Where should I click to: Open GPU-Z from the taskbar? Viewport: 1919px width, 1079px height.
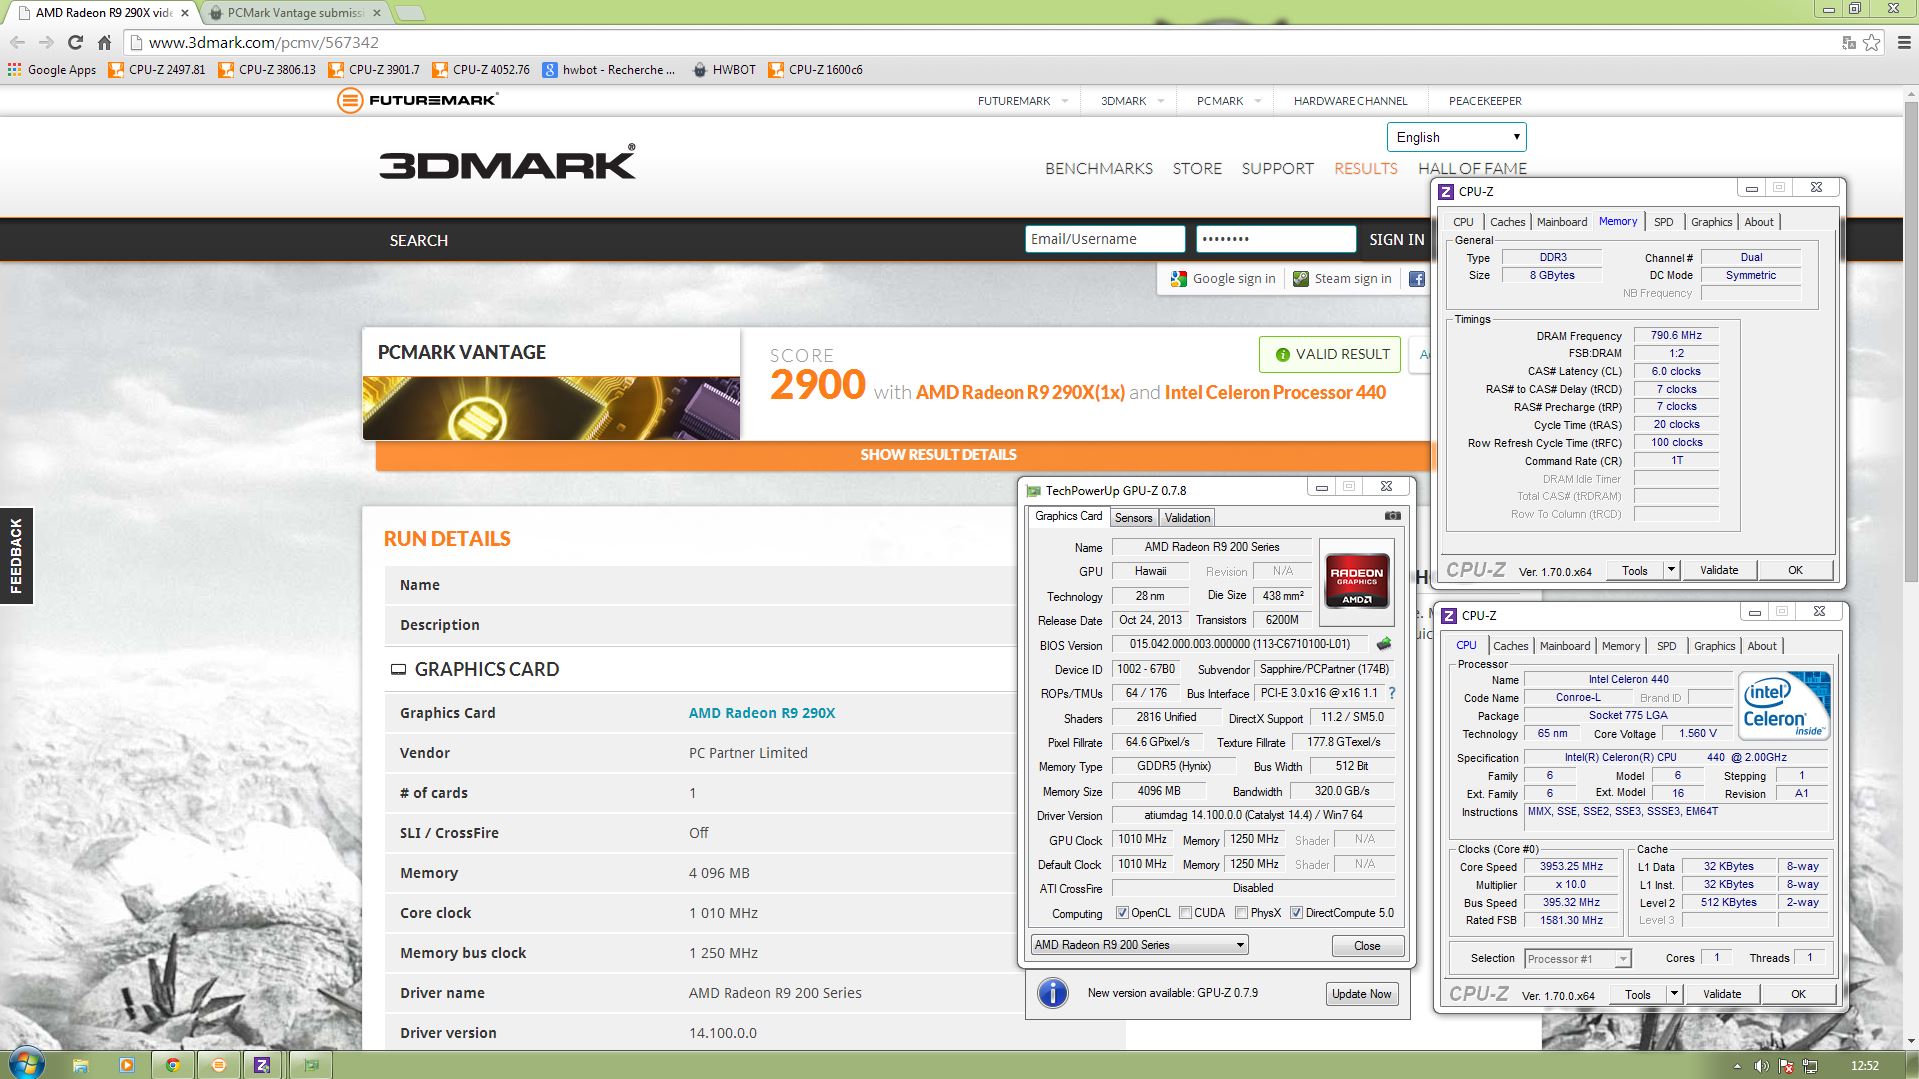tap(311, 1065)
